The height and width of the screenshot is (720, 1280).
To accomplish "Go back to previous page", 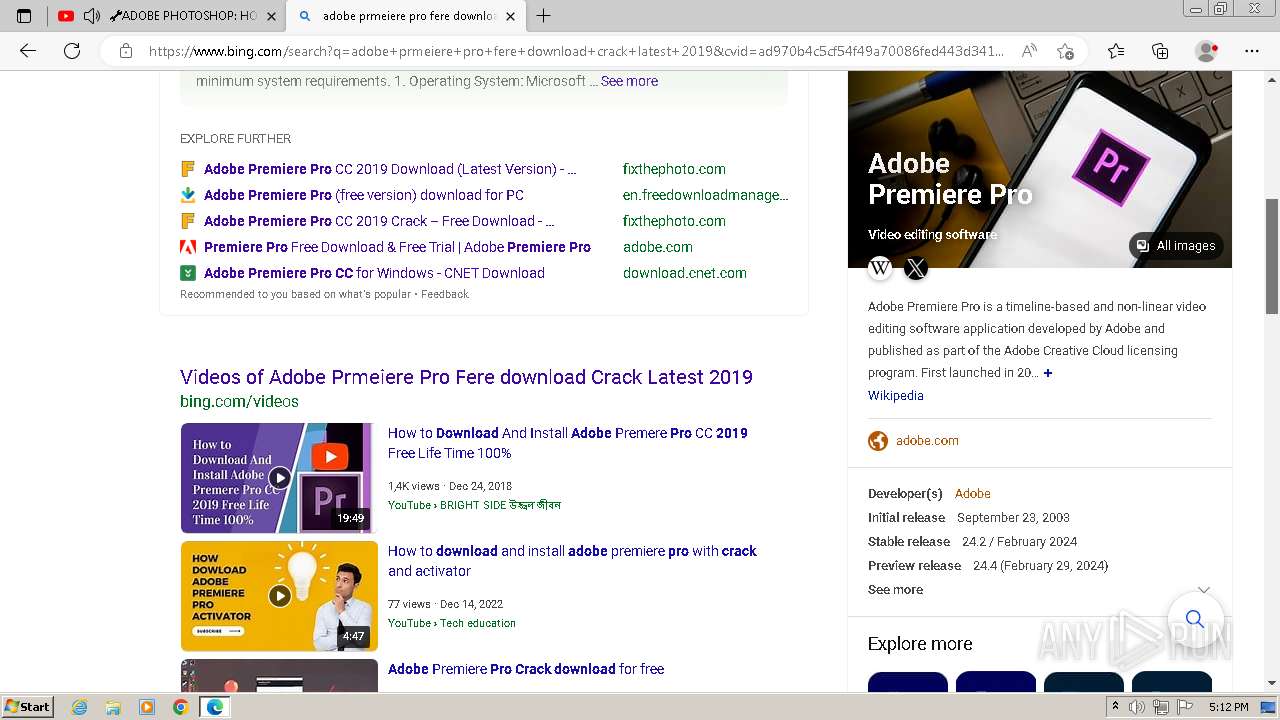I will coord(28,51).
